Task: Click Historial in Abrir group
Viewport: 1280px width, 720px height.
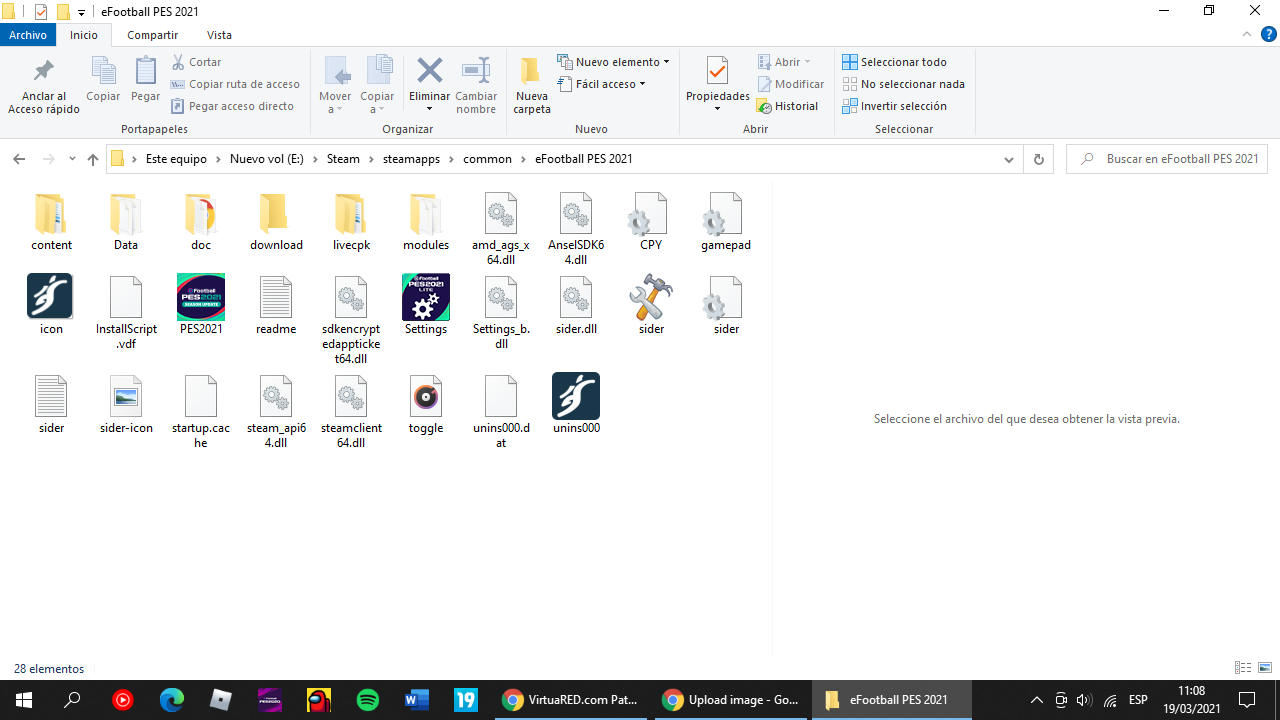Action: point(787,106)
